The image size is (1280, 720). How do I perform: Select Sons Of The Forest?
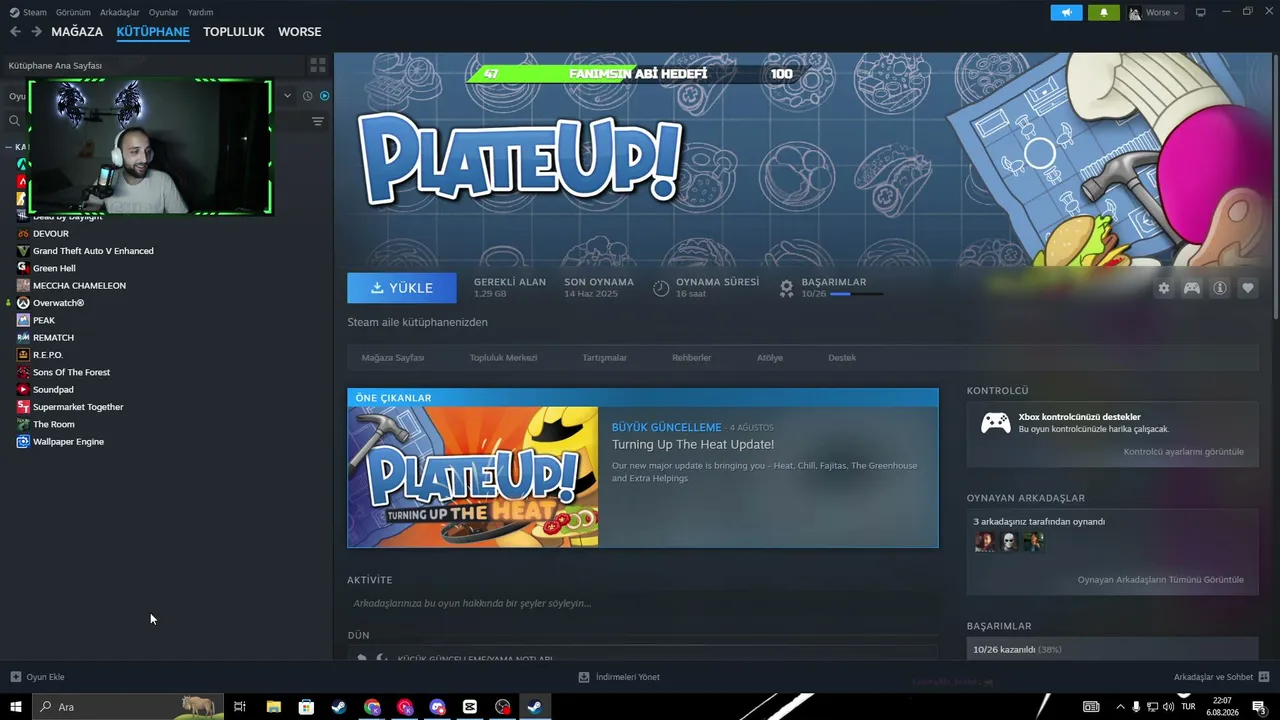pyautogui.click(x=71, y=372)
